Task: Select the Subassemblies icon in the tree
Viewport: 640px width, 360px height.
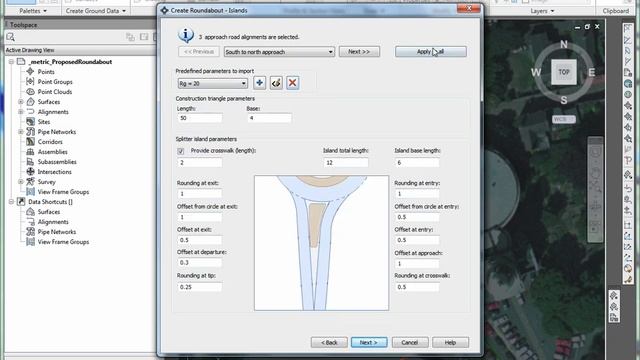Action: (x=30, y=162)
